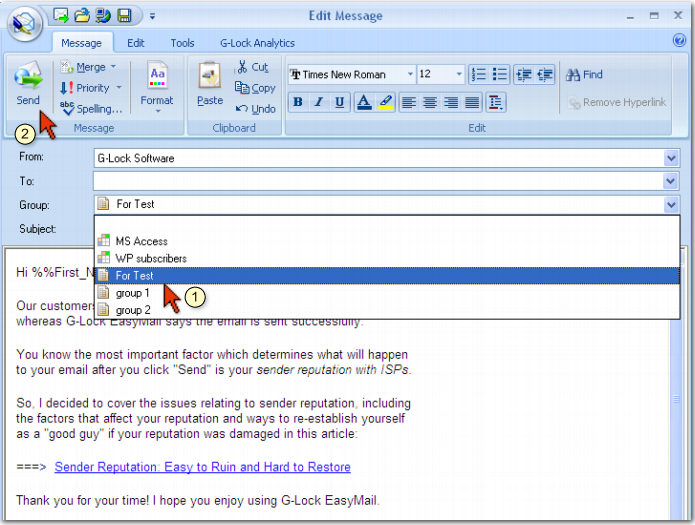This screenshot has height=525, width=695.
Task: Insert bulleted list
Action: 500,74
